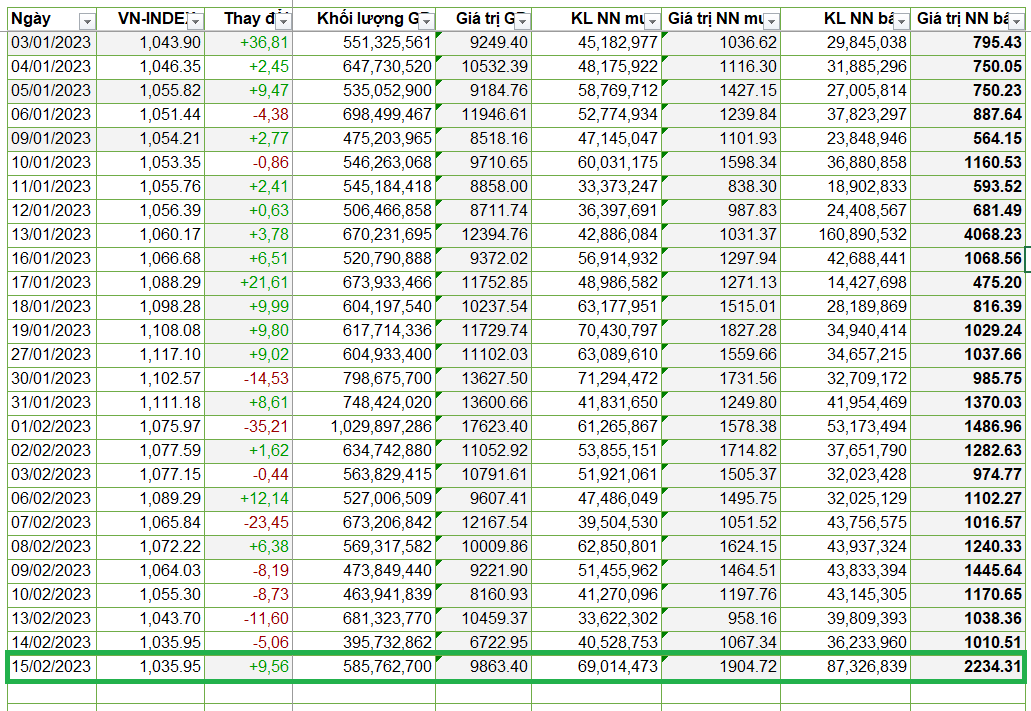The height and width of the screenshot is (711, 1031).
Task: Click foreign buy volume 45,182,977
Action: point(596,43)
